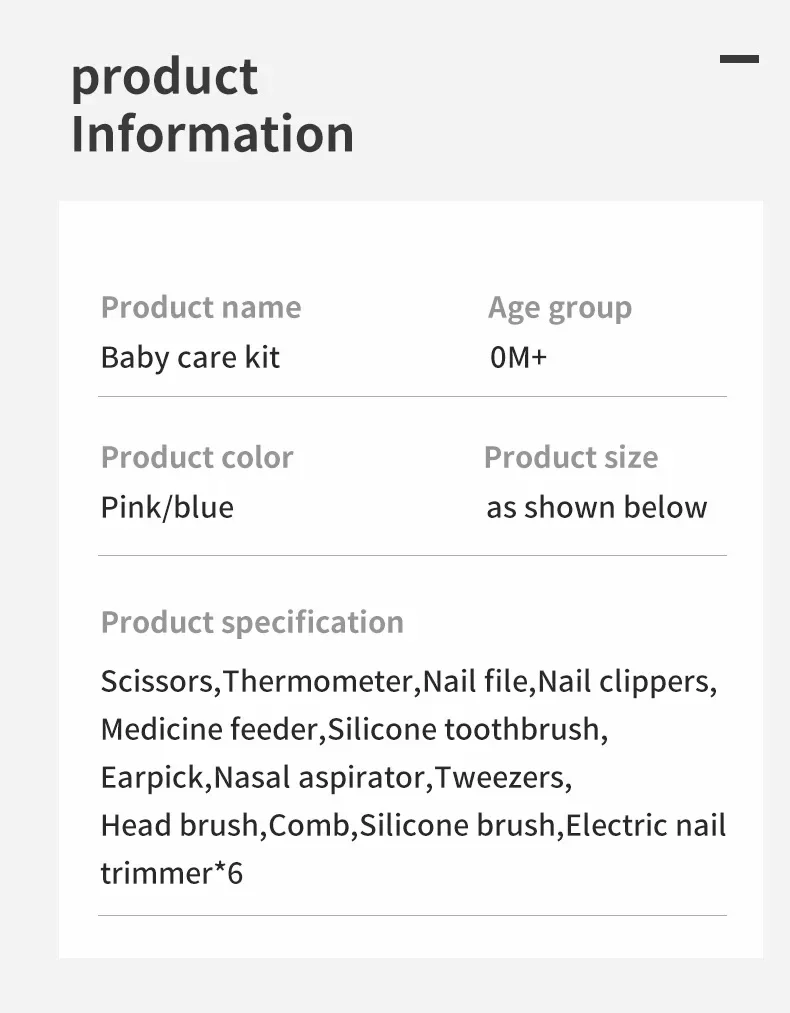Click the trimmer*6 text
The image size is (790, 1013).
click(171, 874)
